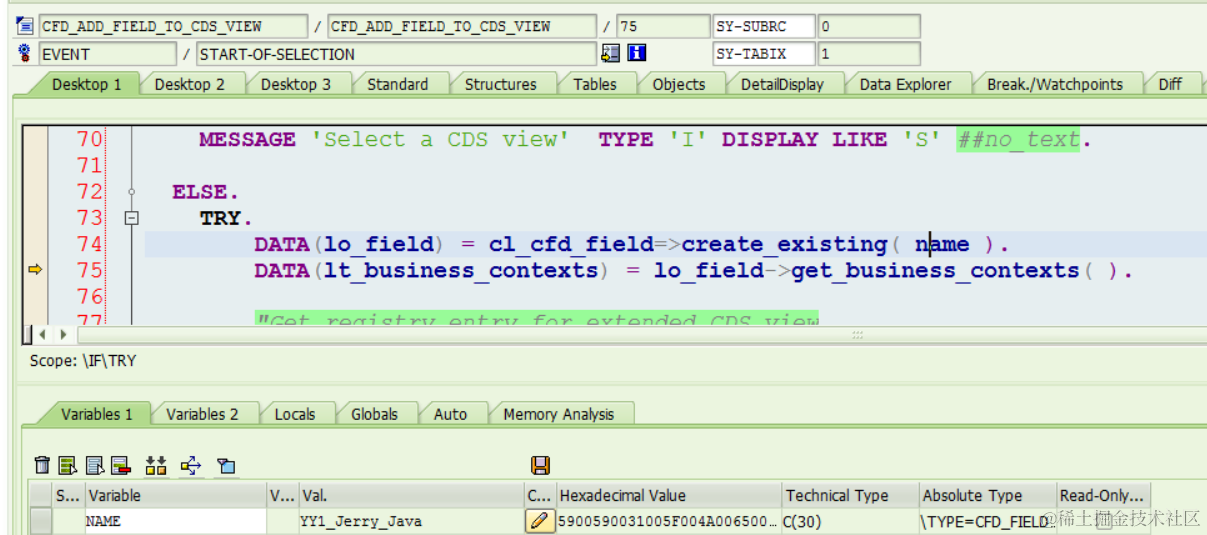Open the Break./Watchpoints tab
Screen dimensions: 1207x535
pyautogui.click(x=1054, y=85)
